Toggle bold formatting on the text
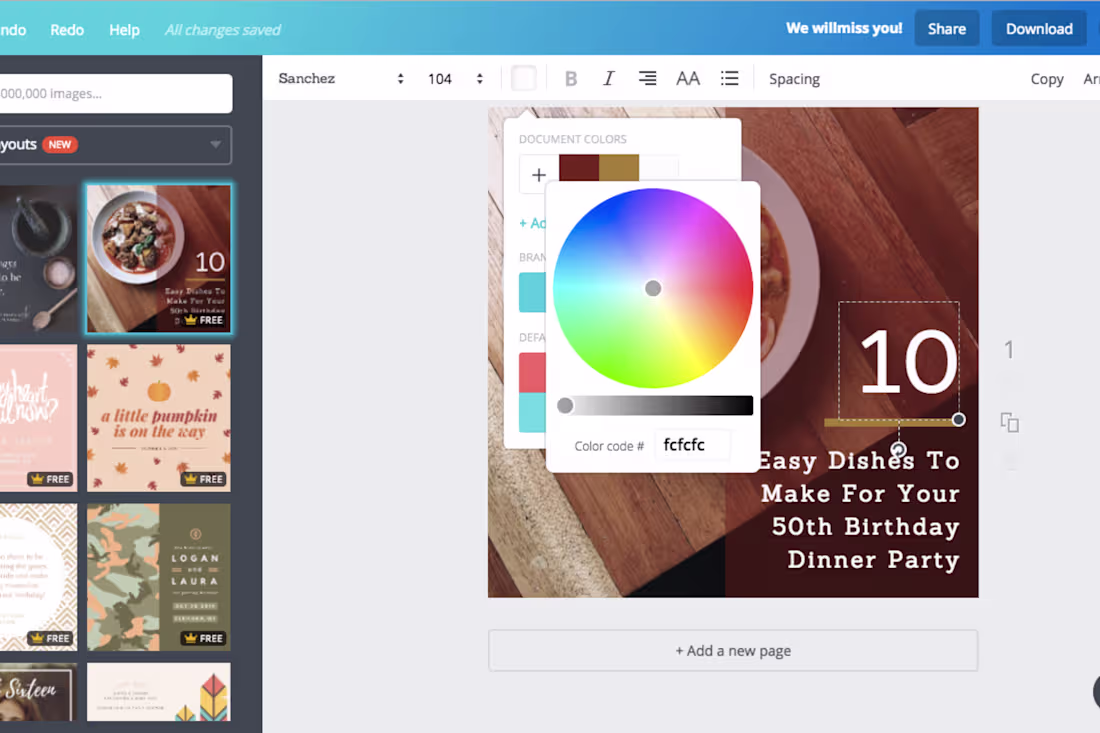1100x733 pixels. coord(571,78)
